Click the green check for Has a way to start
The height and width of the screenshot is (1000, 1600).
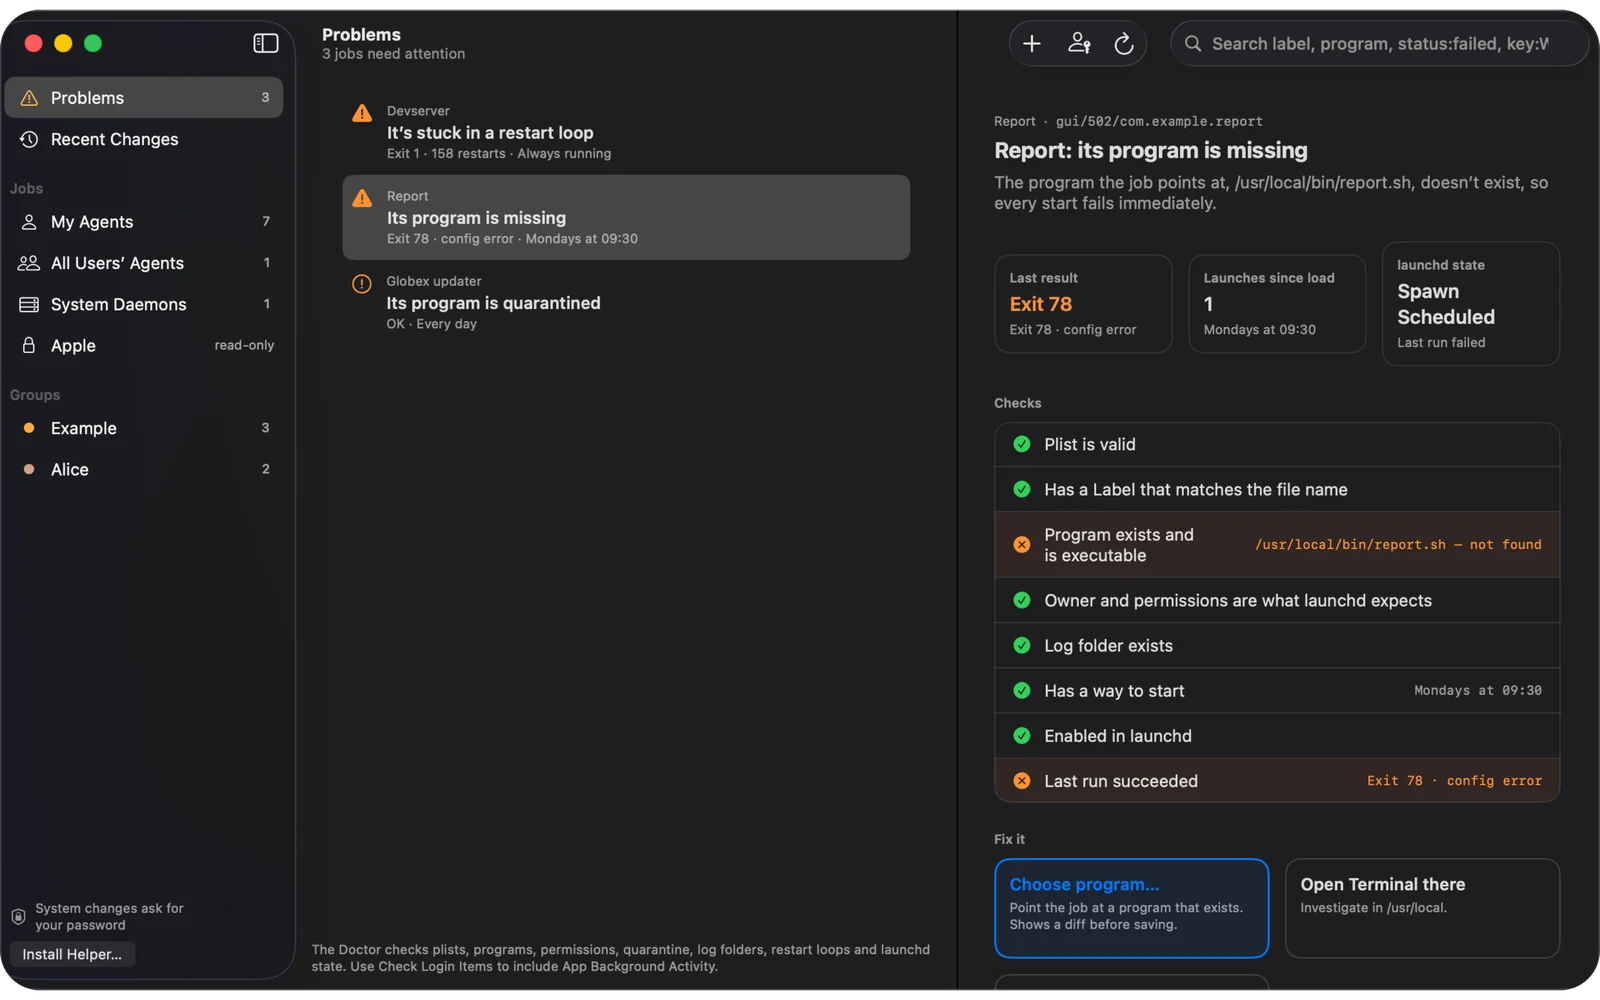(1022, 690)
